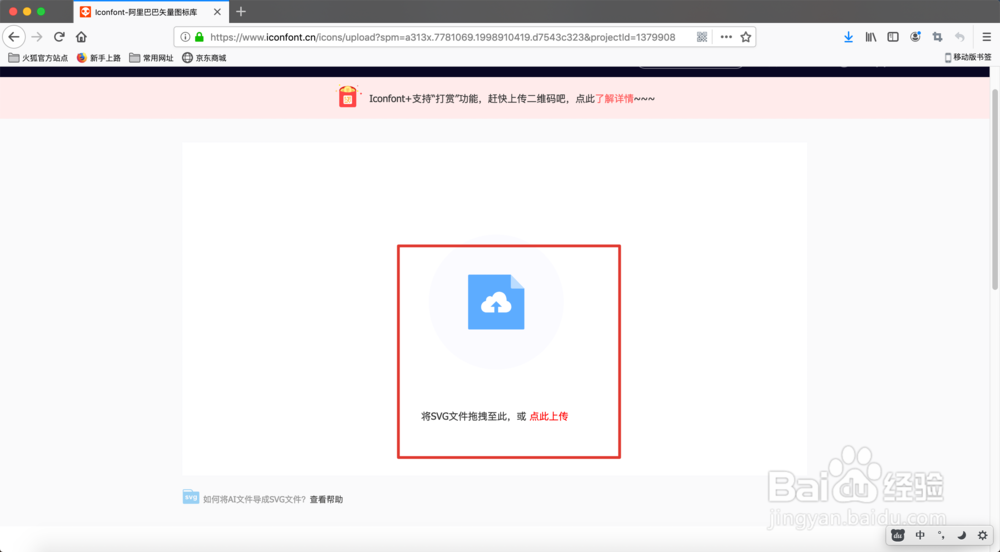Open the hamburger application menu
The width and height of the screenshot is (1000, 552).
pos(986,37)
